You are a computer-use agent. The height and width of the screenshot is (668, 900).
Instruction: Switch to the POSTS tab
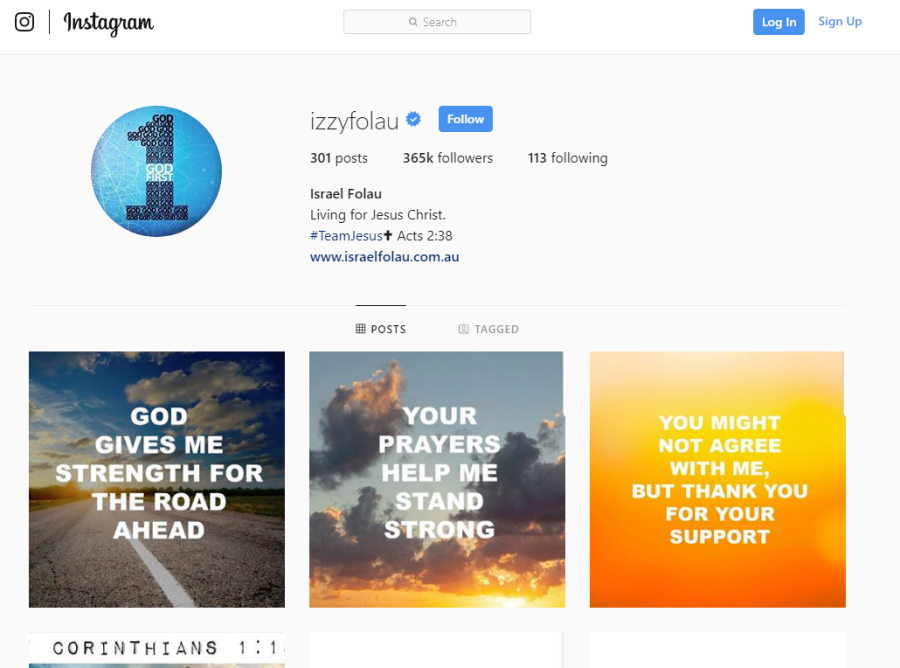coord(381,329)
